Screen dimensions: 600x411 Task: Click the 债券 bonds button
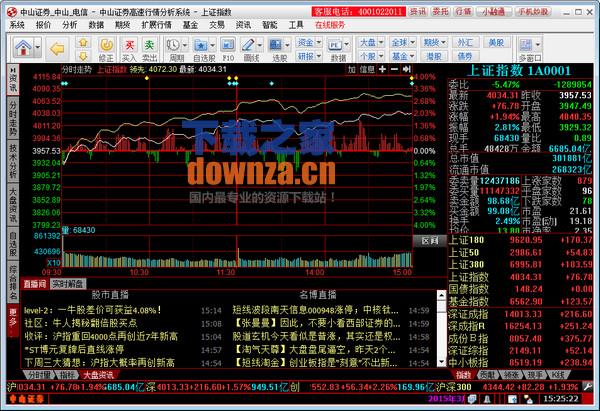tap(465, 56)
